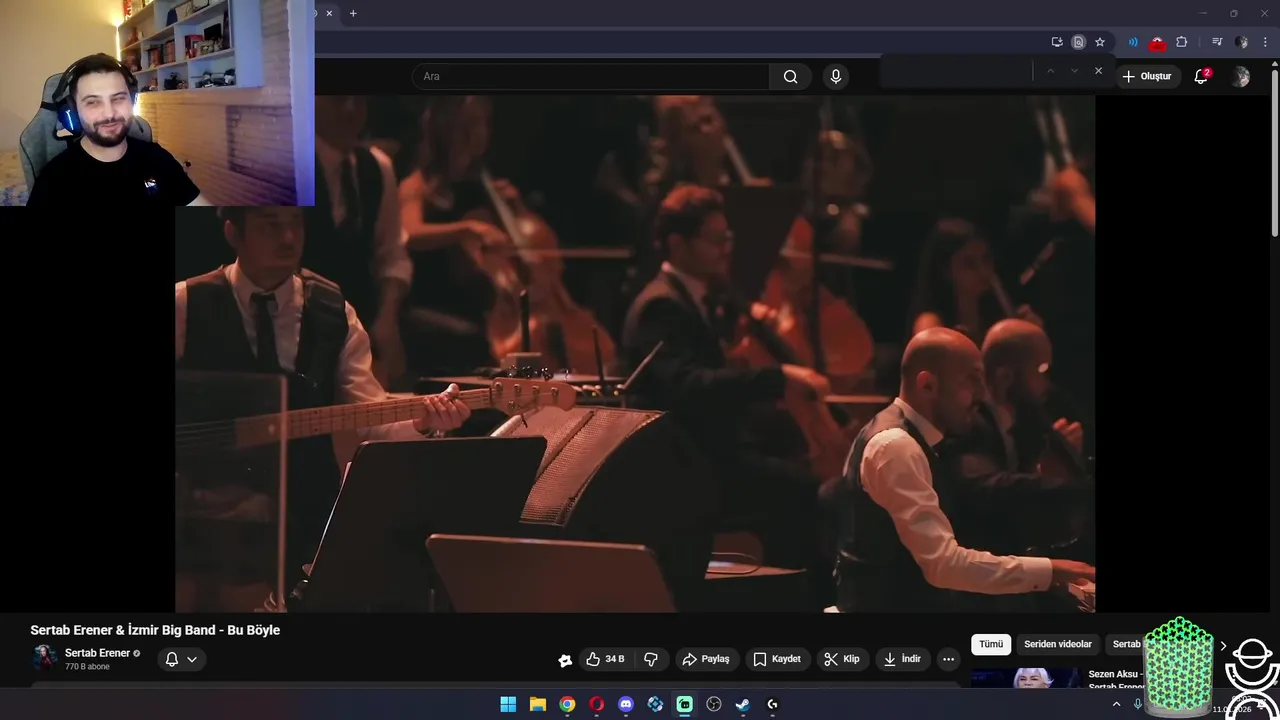Open Sertab Erener channel avatar
Screen dimensions: 1280x720
[44, 658]
